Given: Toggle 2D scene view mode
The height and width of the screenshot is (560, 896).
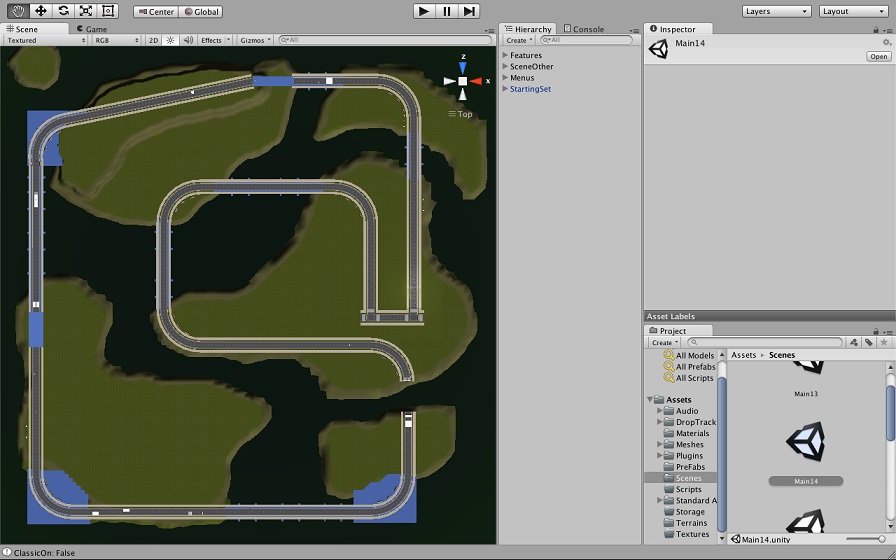Looking at the screenshot, I should tap(153, 41).
